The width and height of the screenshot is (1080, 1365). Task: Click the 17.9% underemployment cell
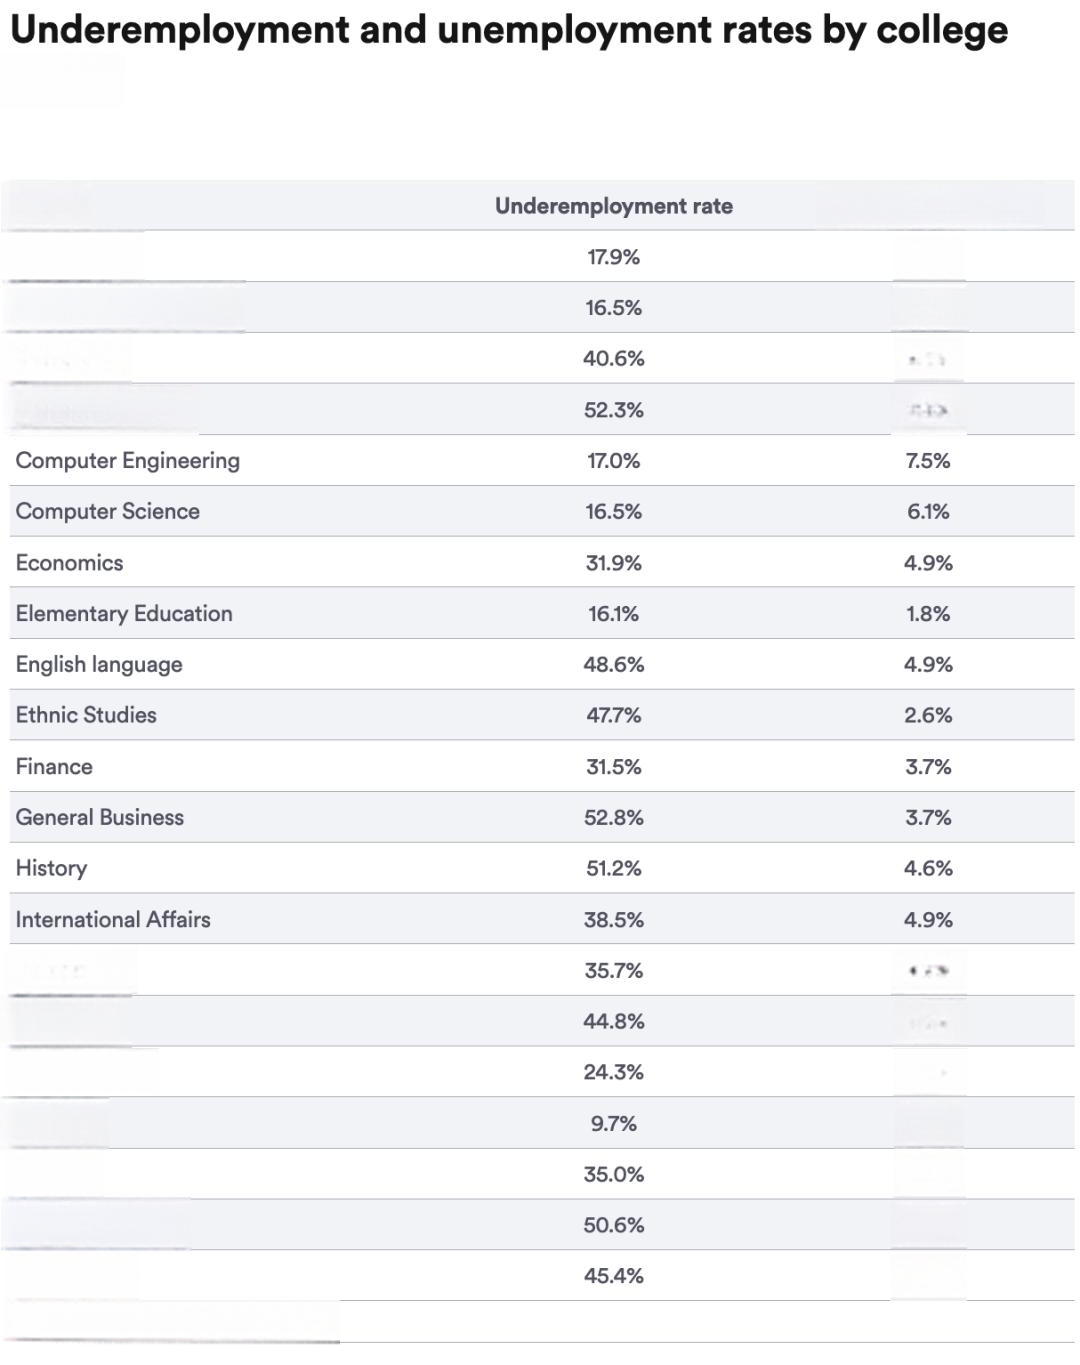(614, 257)
